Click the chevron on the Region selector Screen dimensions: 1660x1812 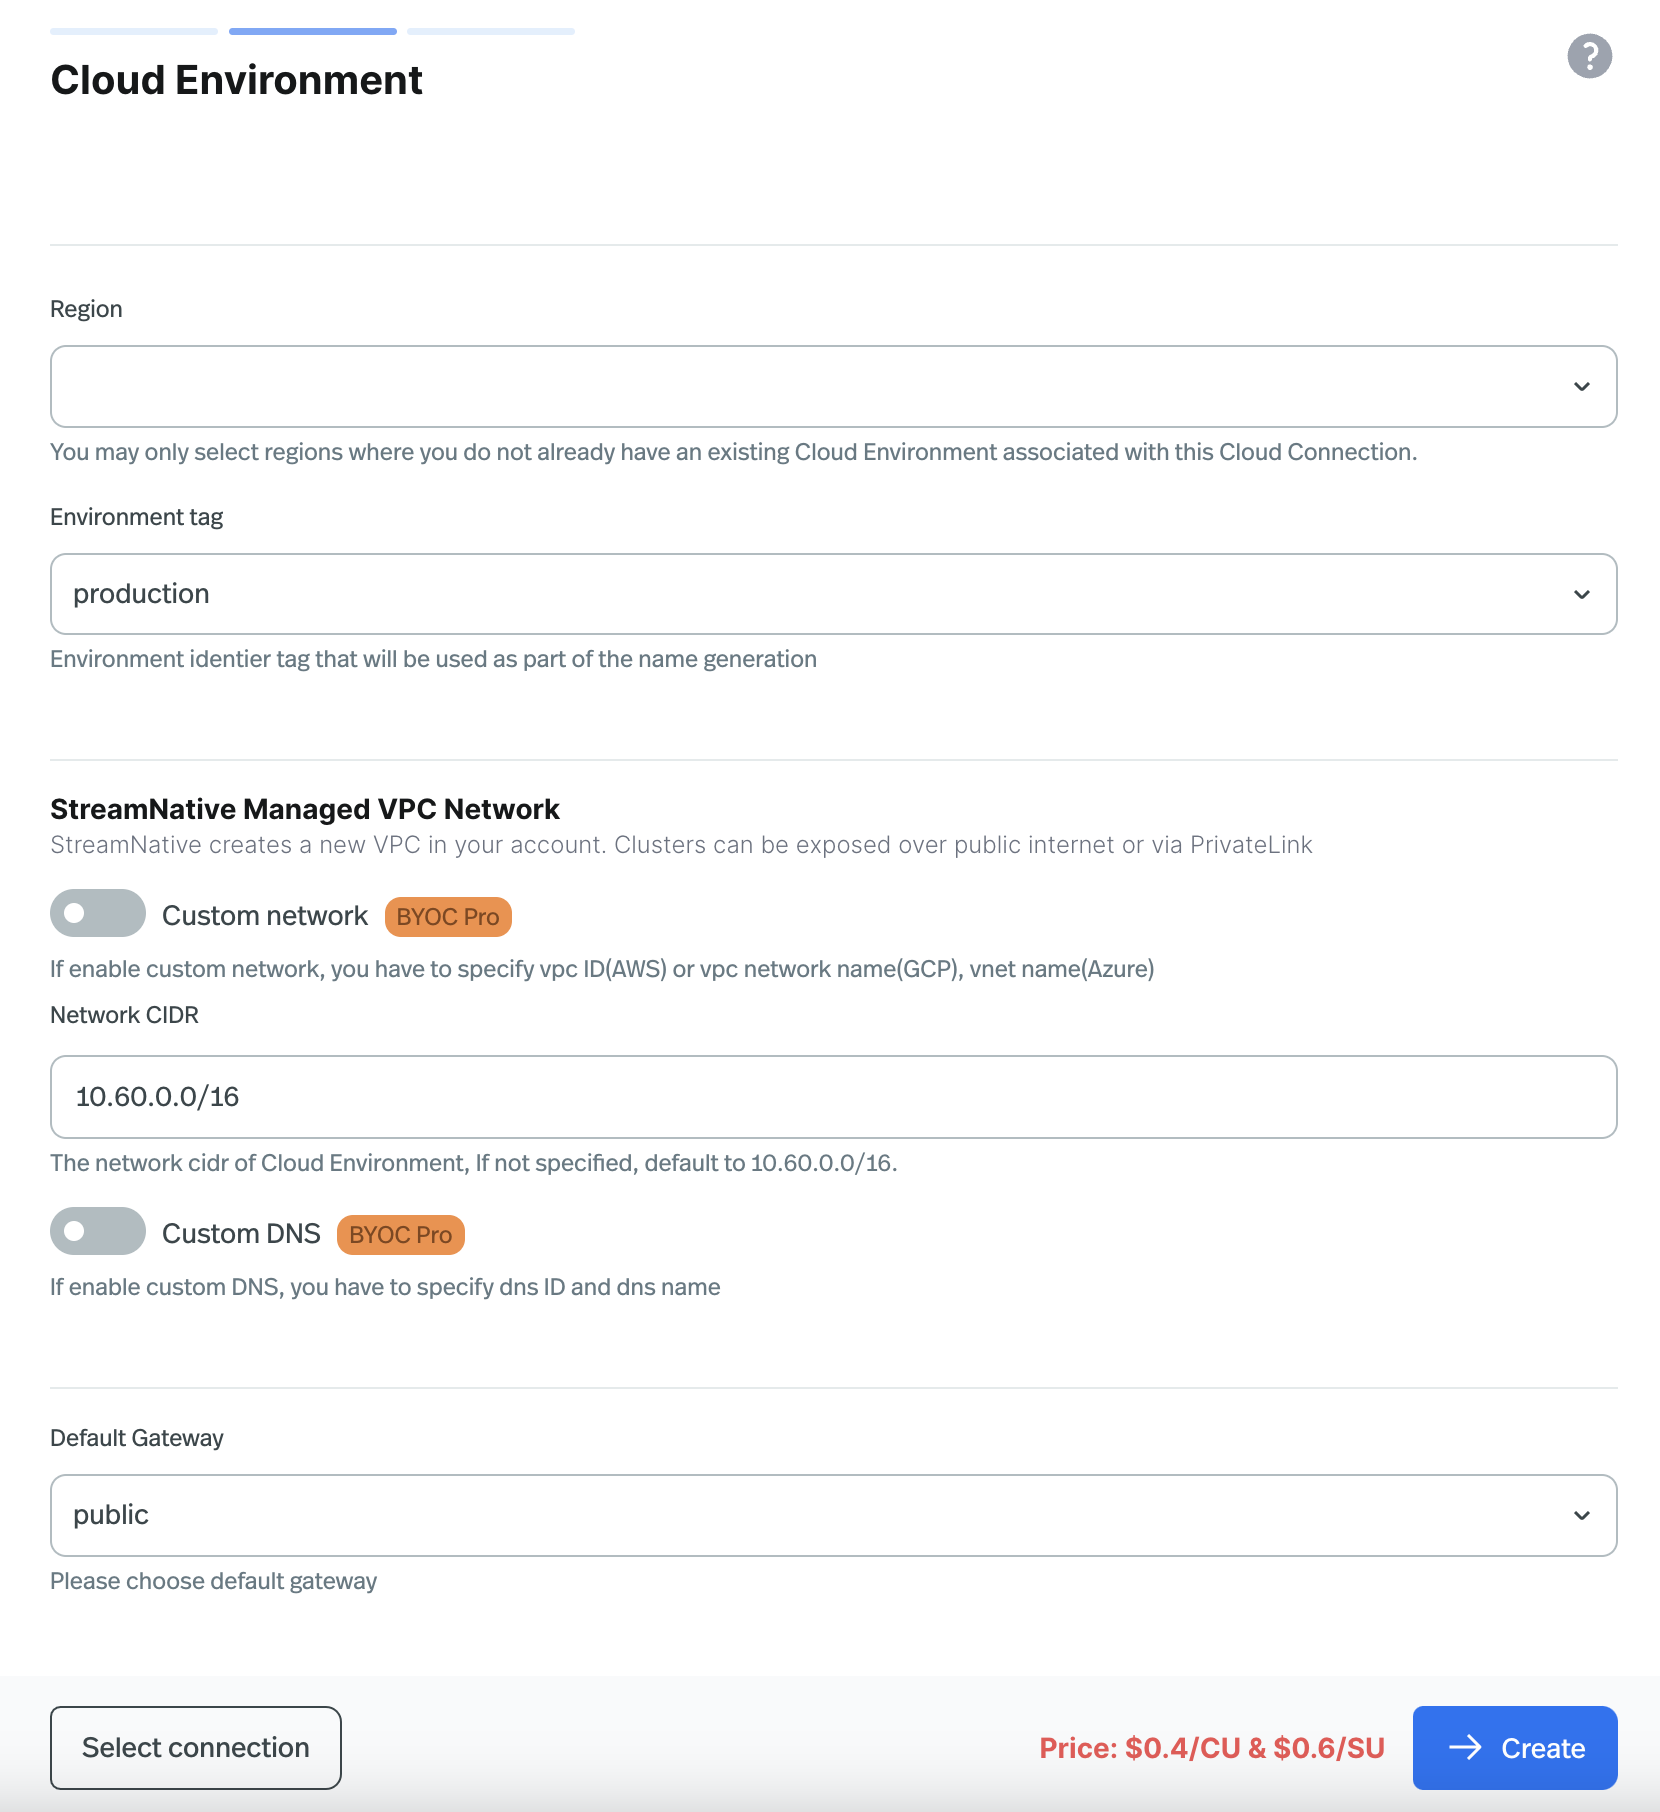click(x=1581, y=386)
